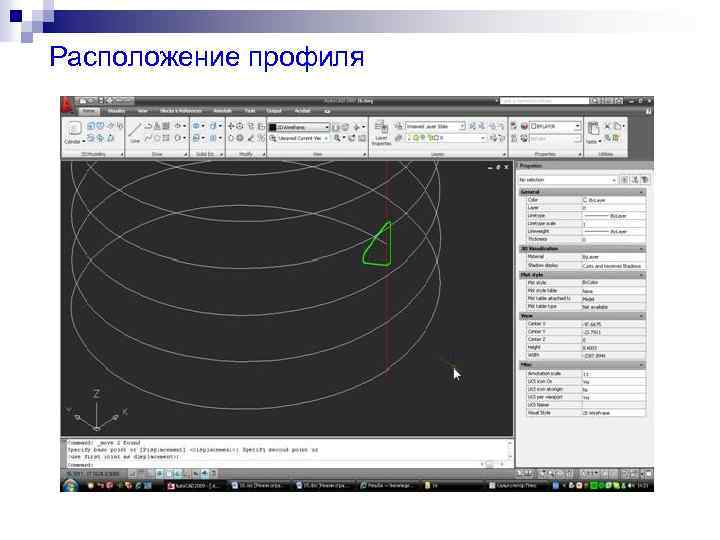Viewport: 720px width, 540px height.
Task: Open the AutoCAD application menu red A
Action: point(67,105)
